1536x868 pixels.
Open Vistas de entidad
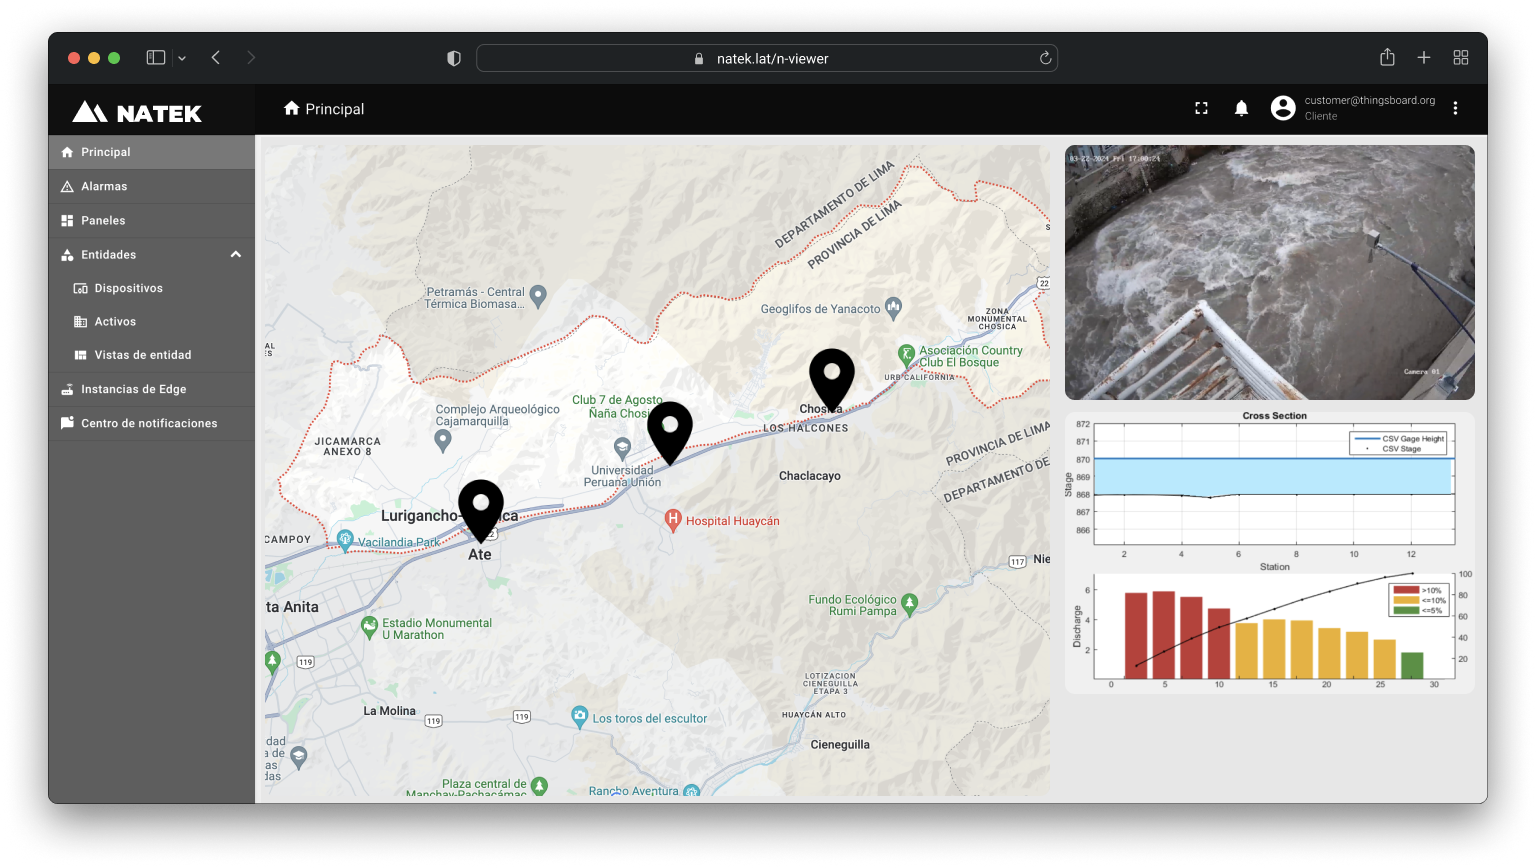(152, 355)
